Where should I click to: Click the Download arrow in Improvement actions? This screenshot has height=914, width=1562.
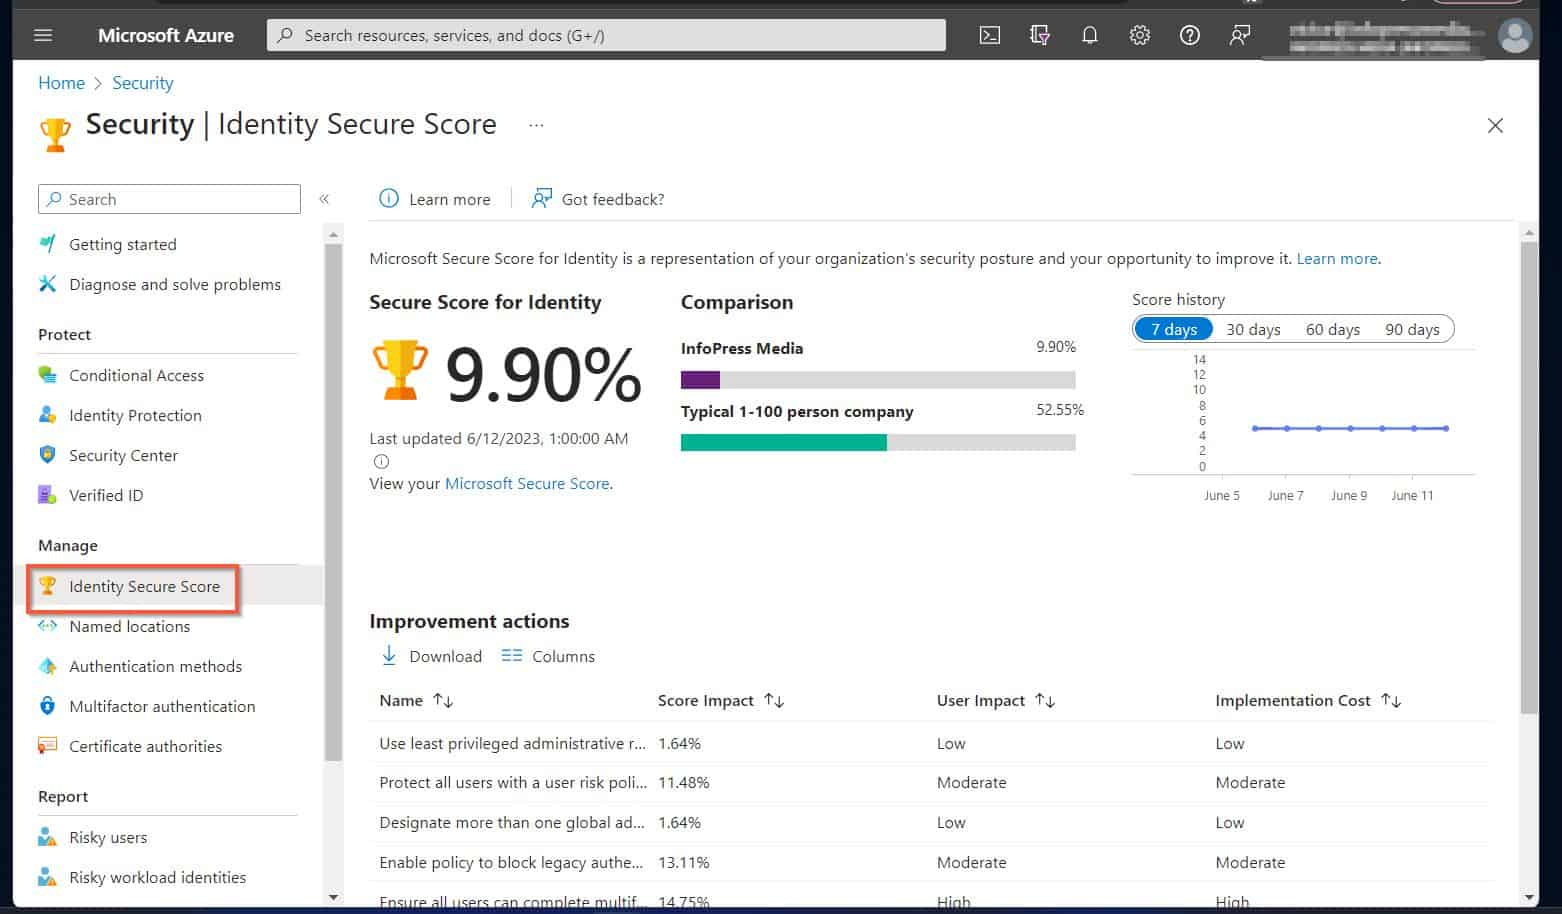(389, 655)
